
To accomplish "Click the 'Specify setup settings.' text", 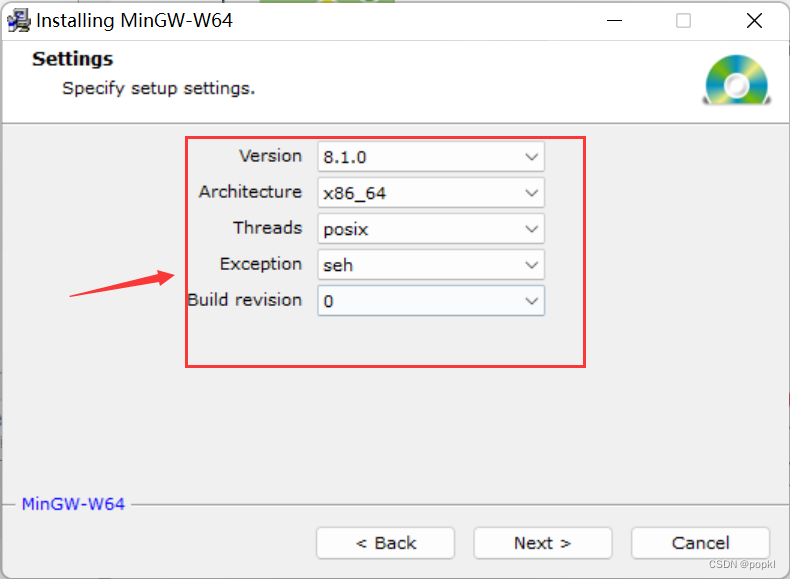I will (159, 89).
